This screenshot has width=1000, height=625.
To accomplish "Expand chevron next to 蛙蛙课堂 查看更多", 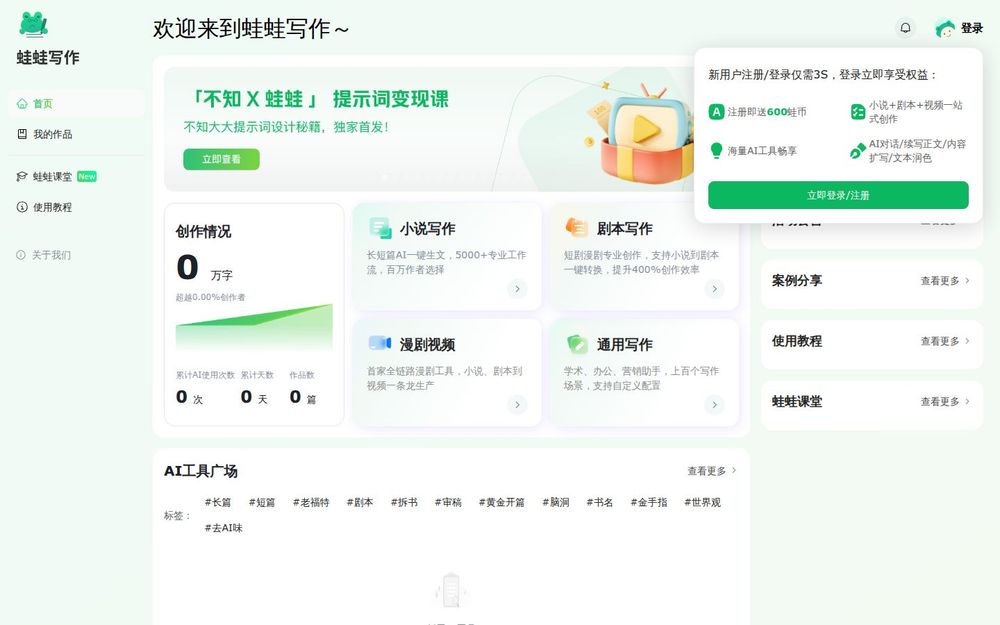I will click(967, 401).
